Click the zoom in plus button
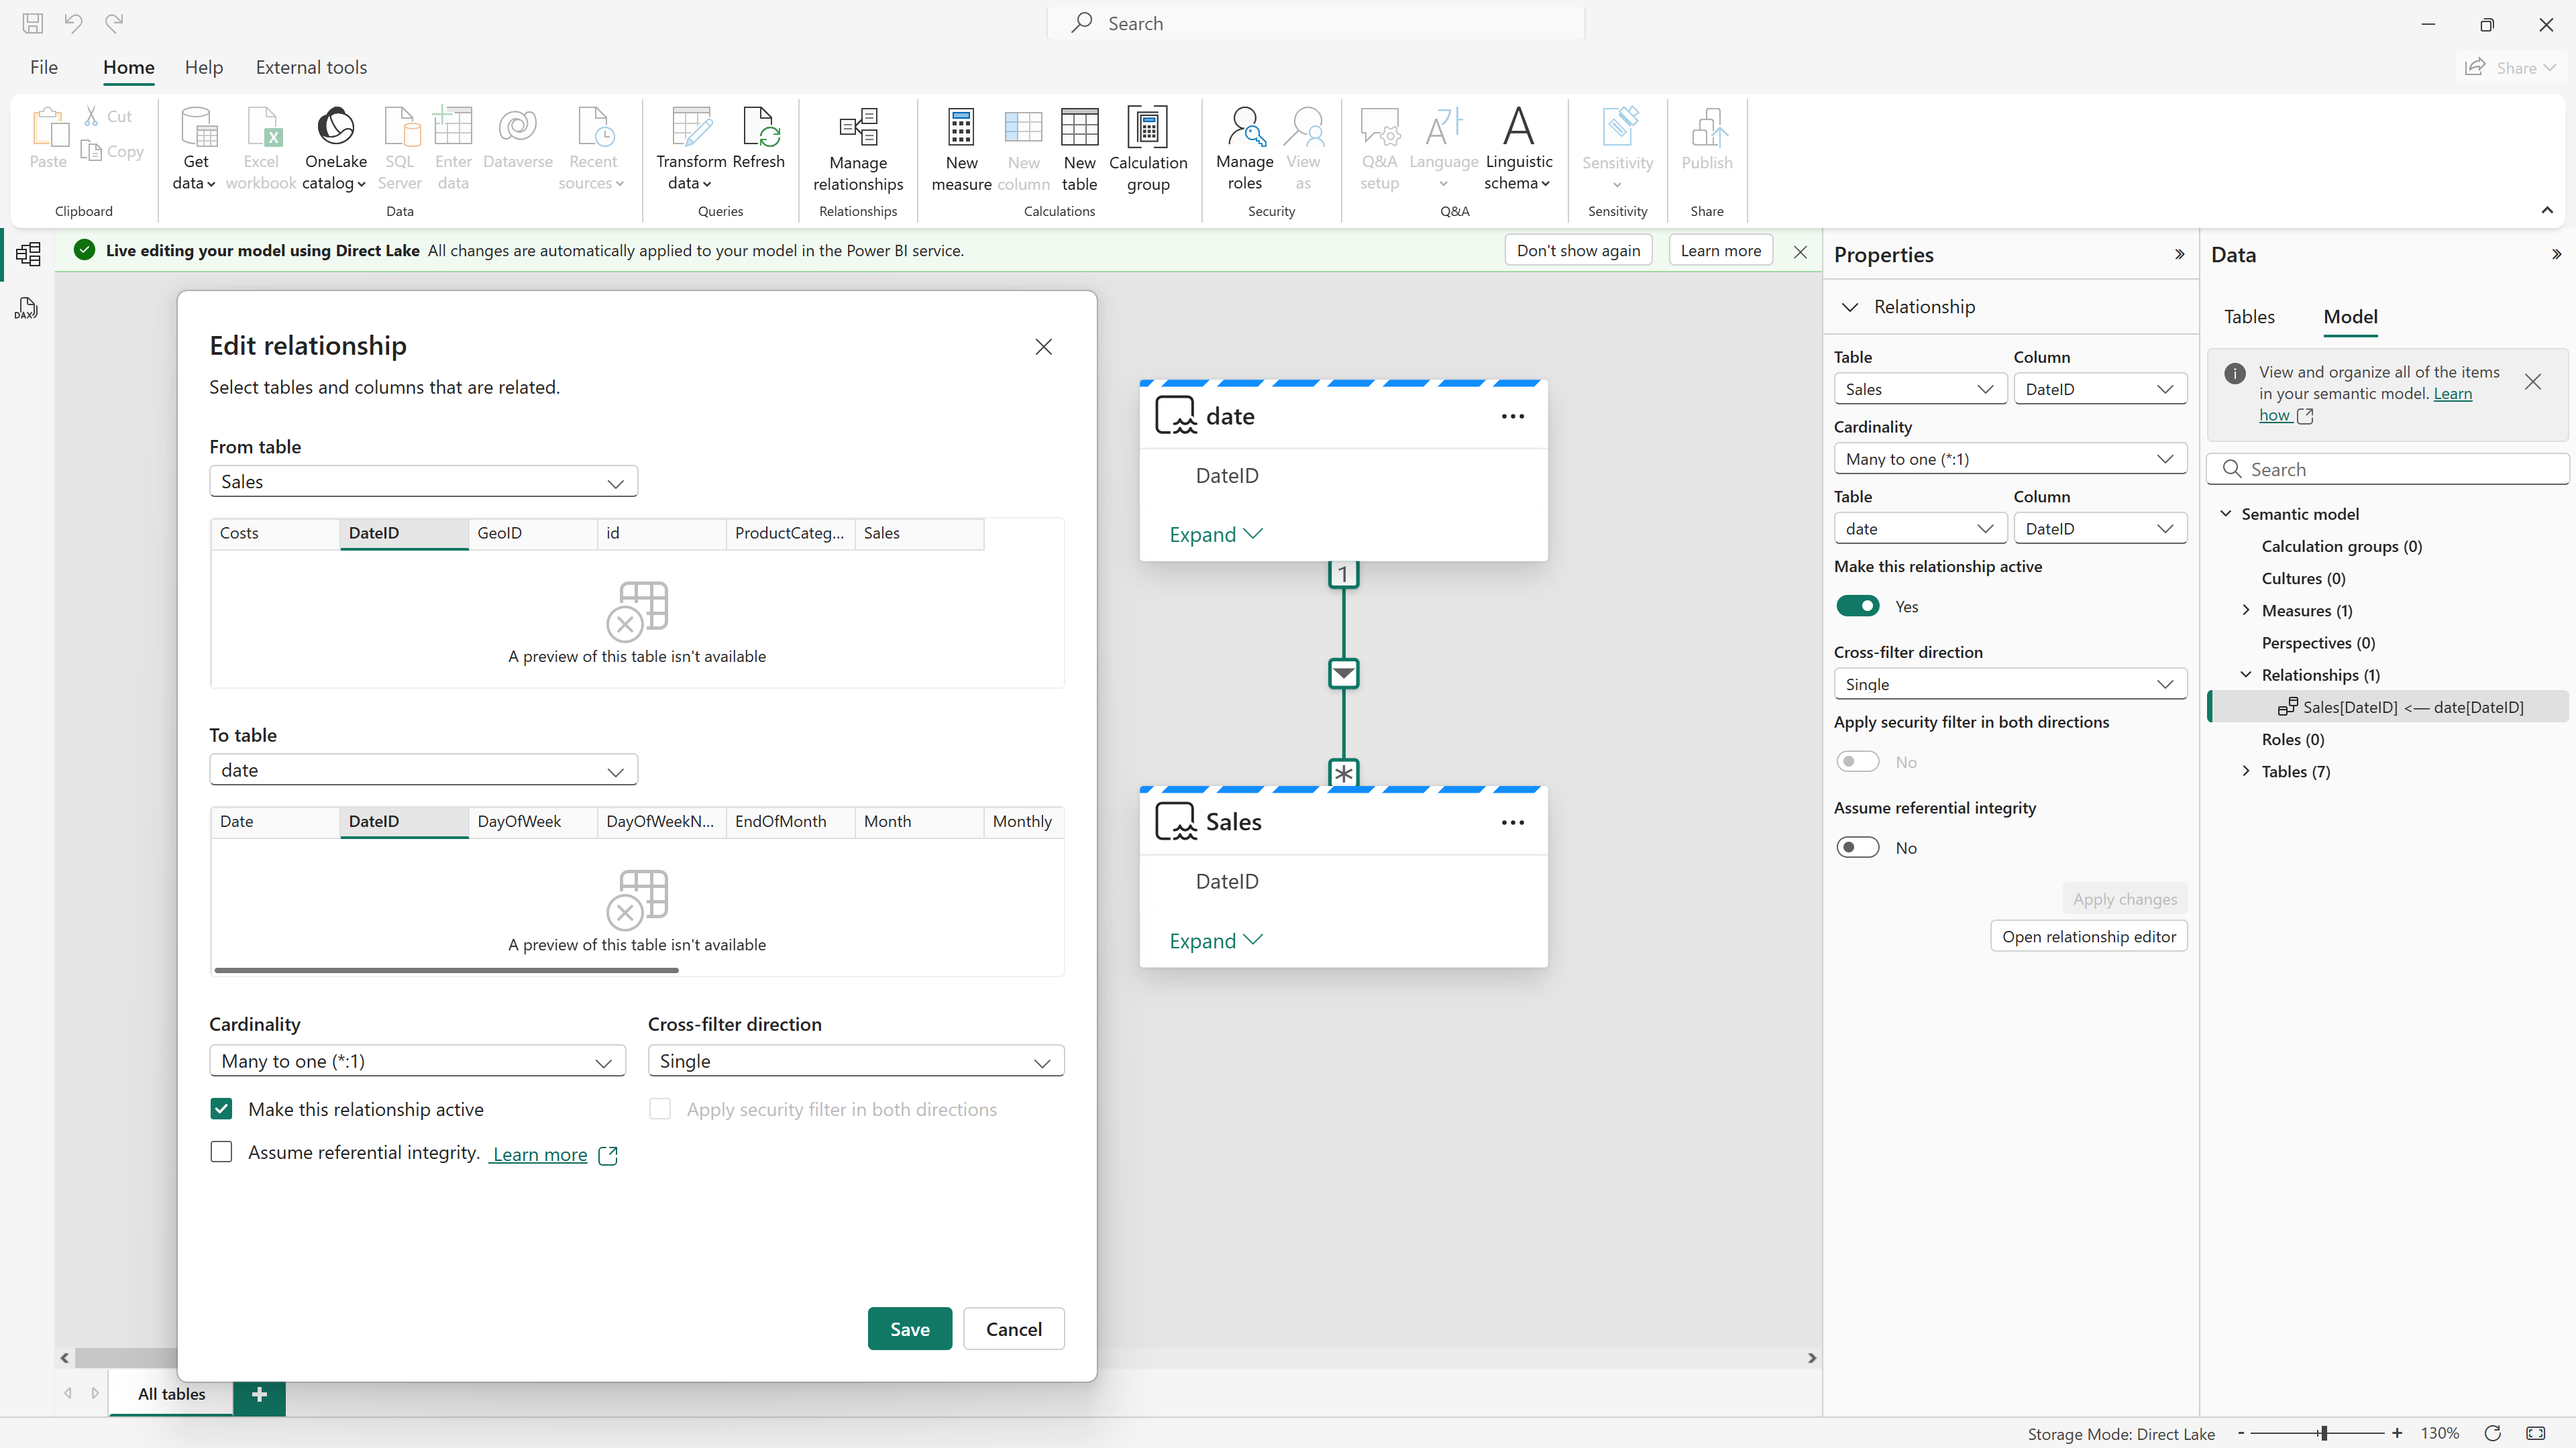This screenshot has height=1448, width=2576. coord(2396,1433)
